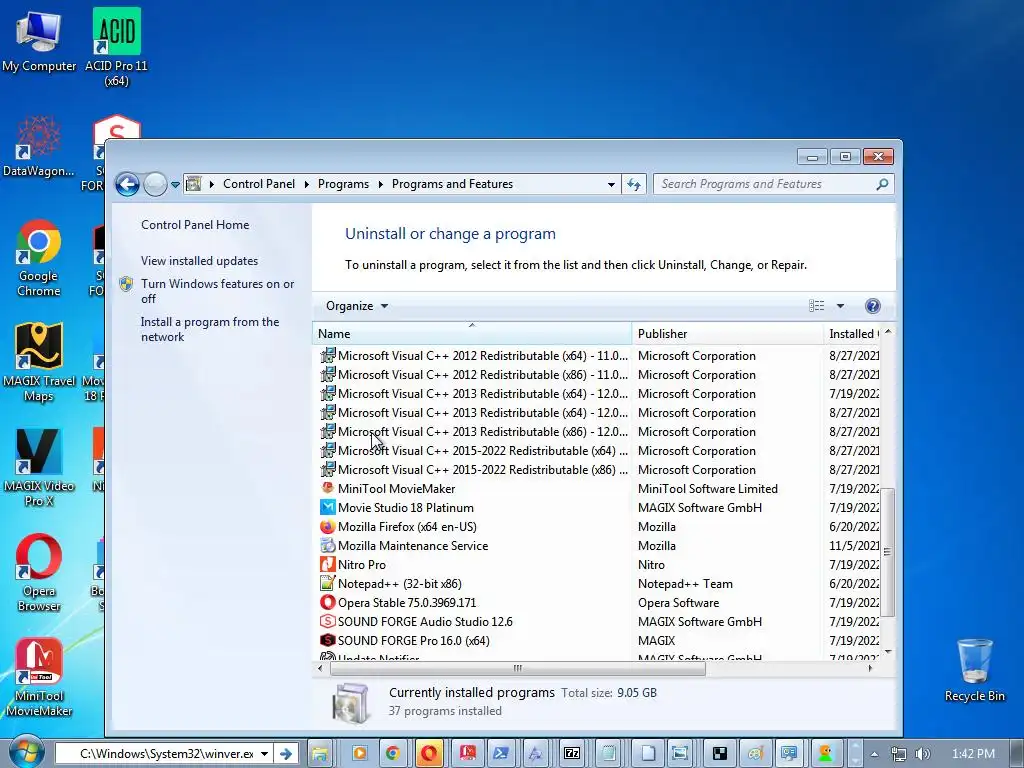Select Mozilla Maintenance Service icon in list
This screenshot has width=1024, height=768.
(328, 545)
